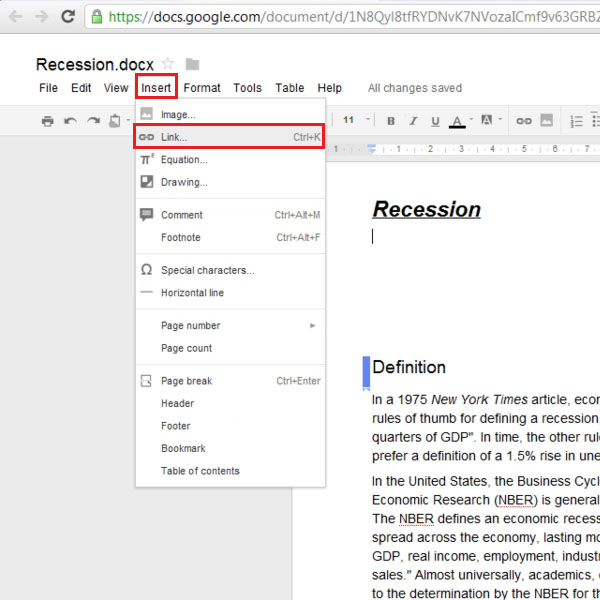
Task: Open the Help menu
Action: (x=329, y=88)
